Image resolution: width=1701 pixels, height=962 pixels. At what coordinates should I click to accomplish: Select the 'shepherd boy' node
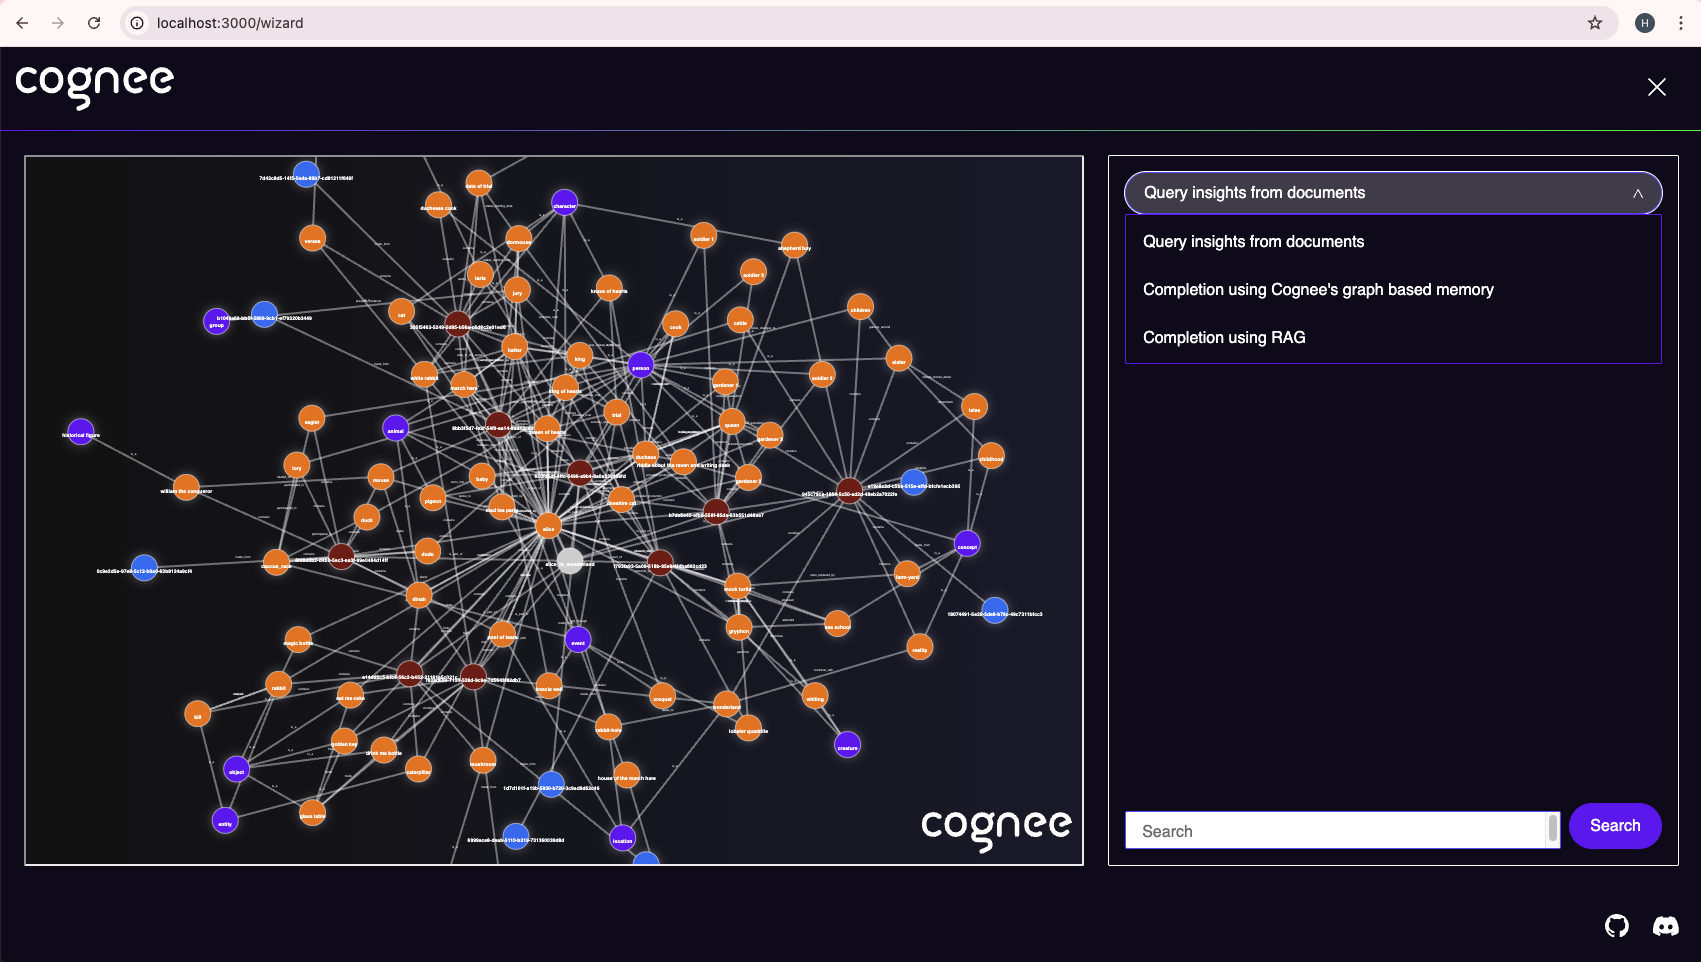click(x=794, y=245)
